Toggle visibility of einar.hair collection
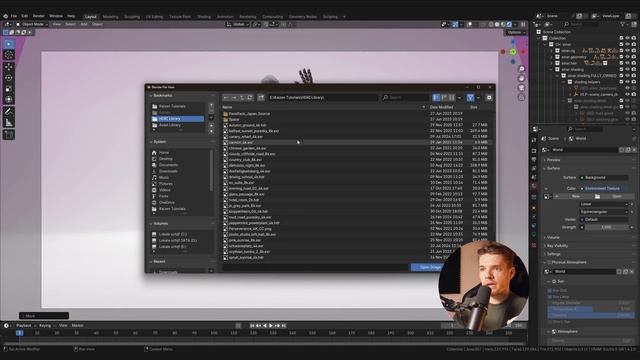The width and height of the screenshot is (640, 360). pyautogui.click(x=627, y=63)
